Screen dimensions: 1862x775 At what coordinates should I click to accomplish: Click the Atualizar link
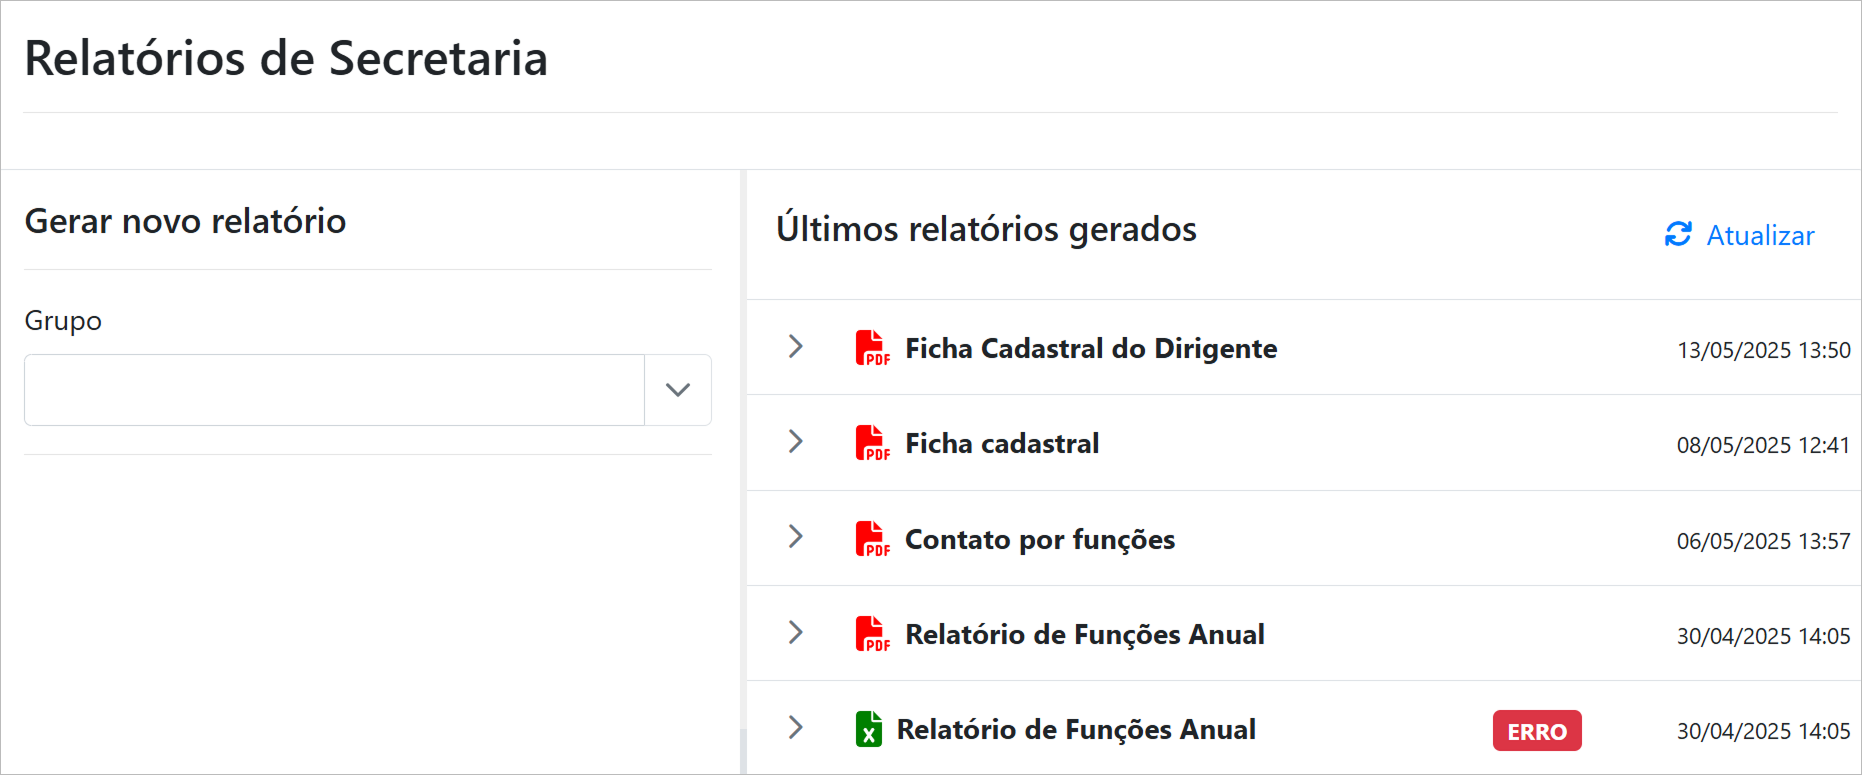click(x=1759, y=236)
